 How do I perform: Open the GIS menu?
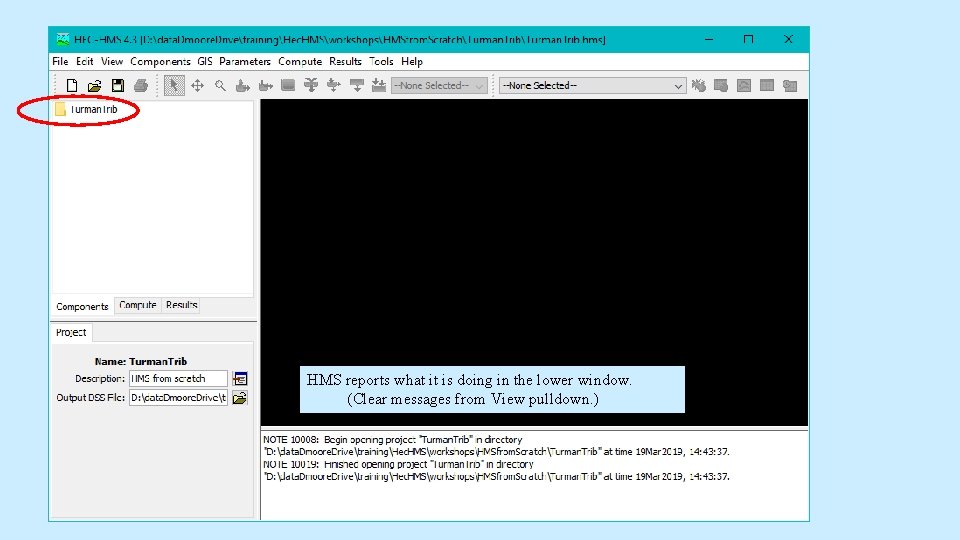click(205, 61)
